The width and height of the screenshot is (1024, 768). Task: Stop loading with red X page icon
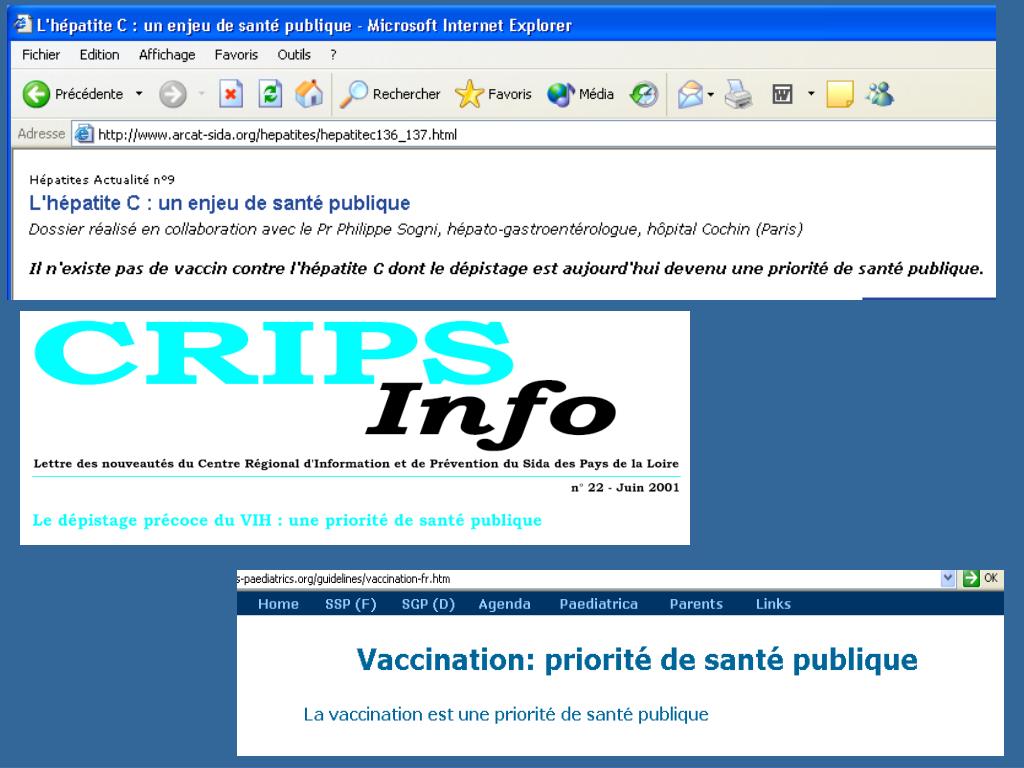(x=231, y=94)
